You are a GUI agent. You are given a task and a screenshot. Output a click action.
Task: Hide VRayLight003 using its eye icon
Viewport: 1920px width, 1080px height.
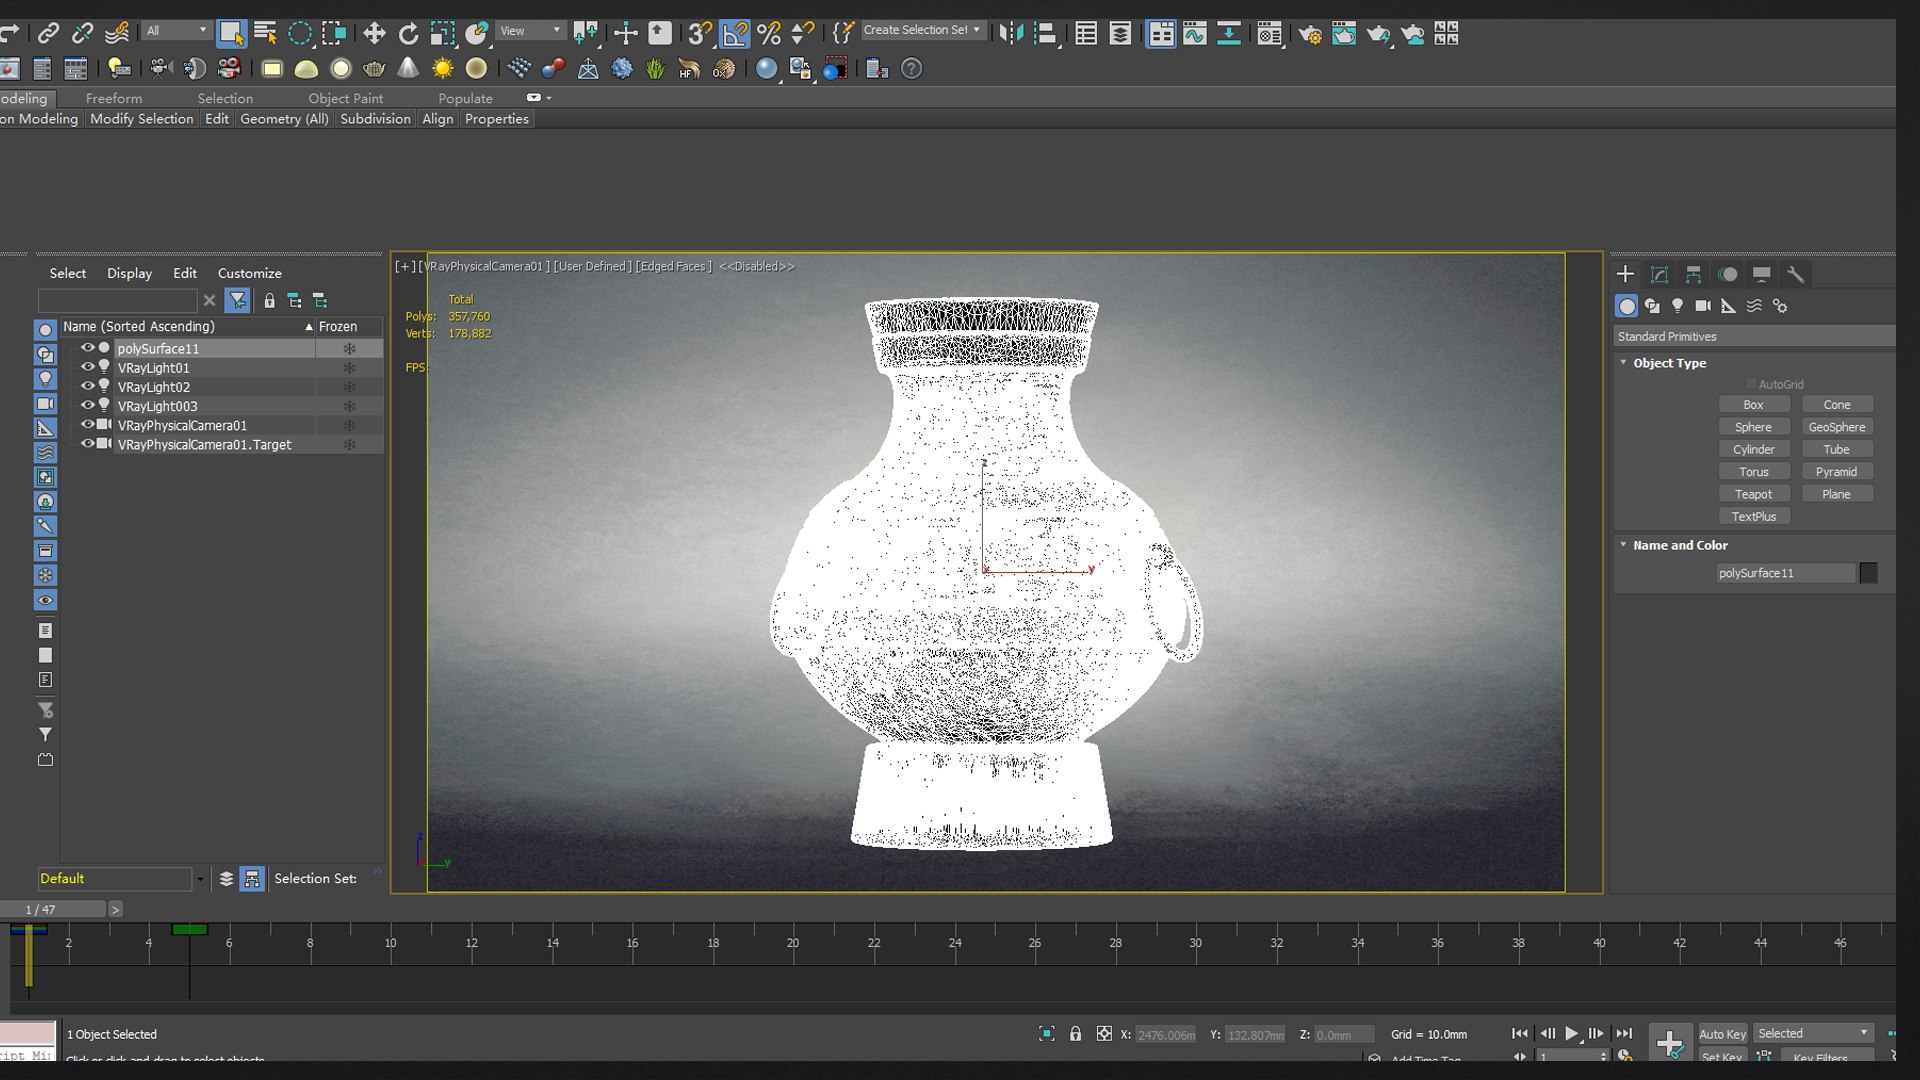[87, 405]
